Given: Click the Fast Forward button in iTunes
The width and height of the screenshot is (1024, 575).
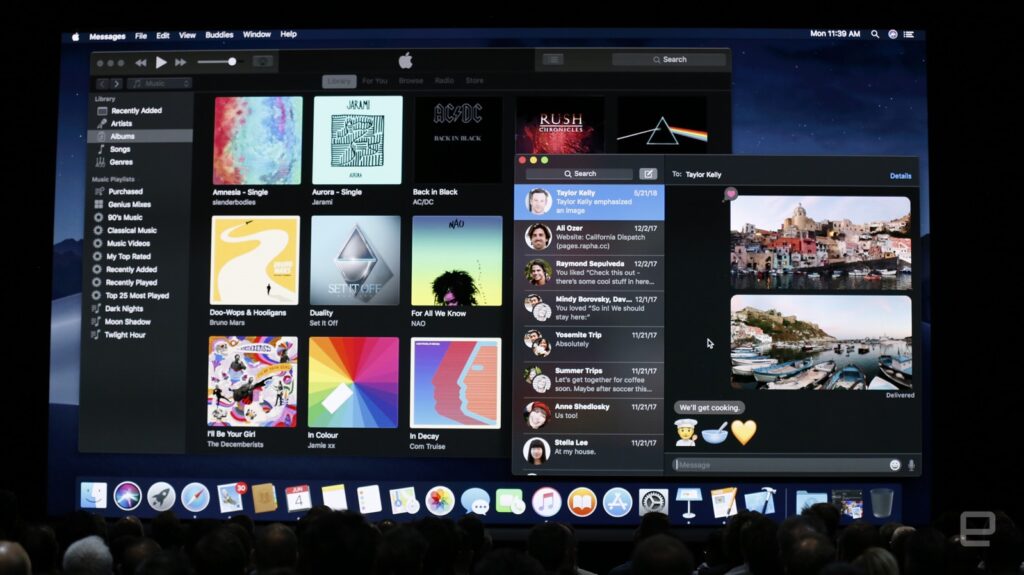Looking at the screenshot, I should (x=180, y=62).
